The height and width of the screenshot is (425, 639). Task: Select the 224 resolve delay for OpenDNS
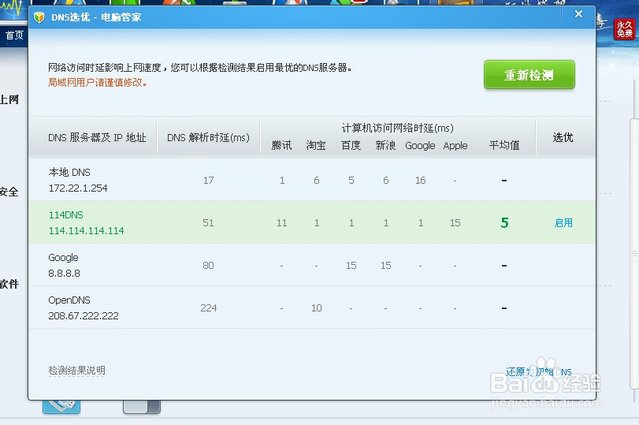click(x=208, y=308)
